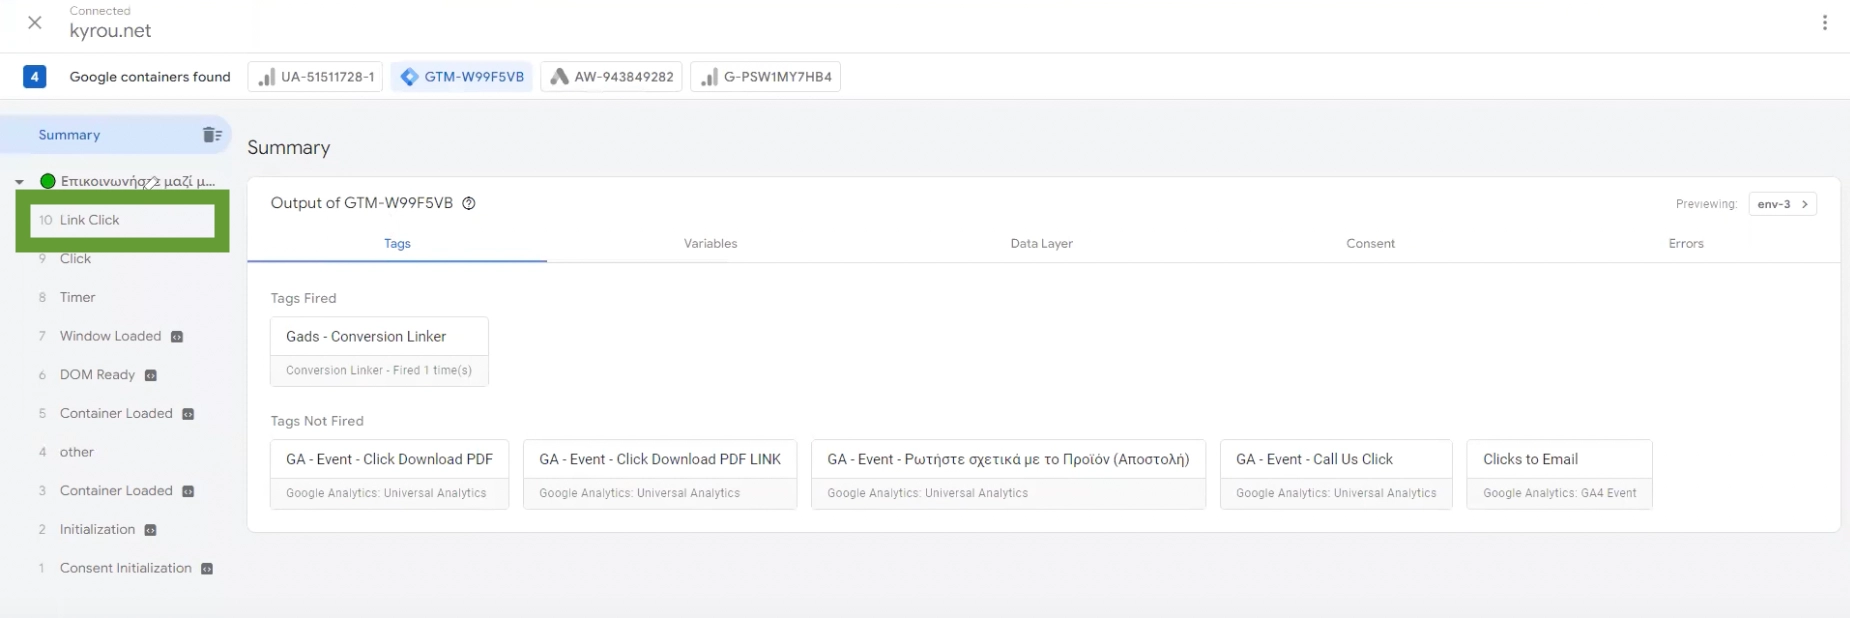The image size is (1850, 618).
Task: Click the API icon beside event 3 Container Loaded
Action: (x=188, y=491)
